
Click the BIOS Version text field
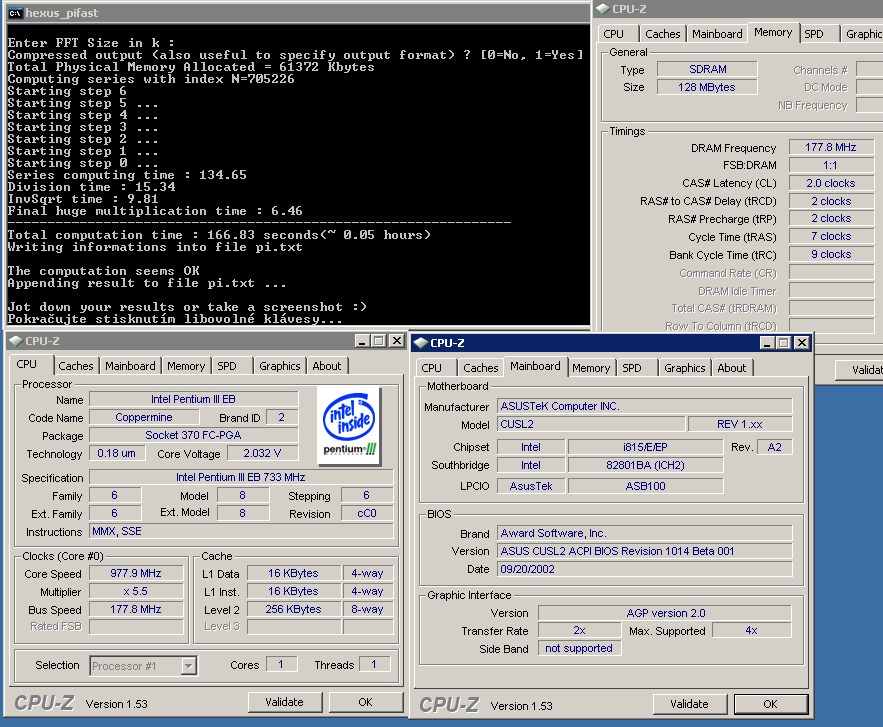(x=644, y=551)
